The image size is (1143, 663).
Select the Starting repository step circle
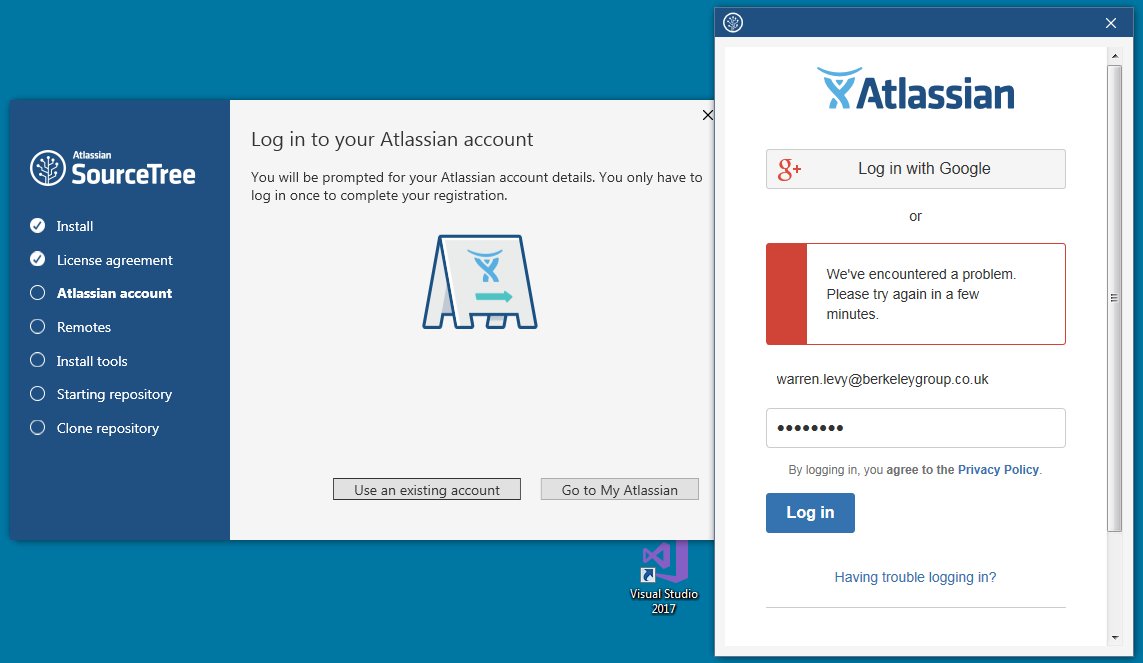click(37, 393)
